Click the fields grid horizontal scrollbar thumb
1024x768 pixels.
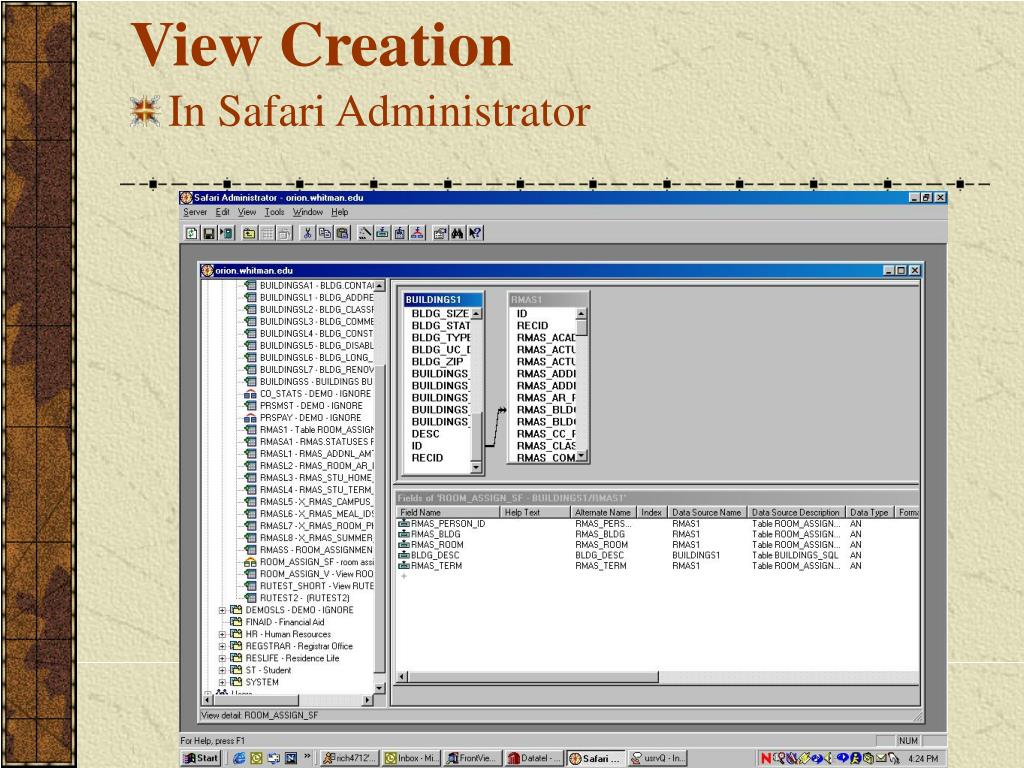pyautogui.click(x=533, y=677)
